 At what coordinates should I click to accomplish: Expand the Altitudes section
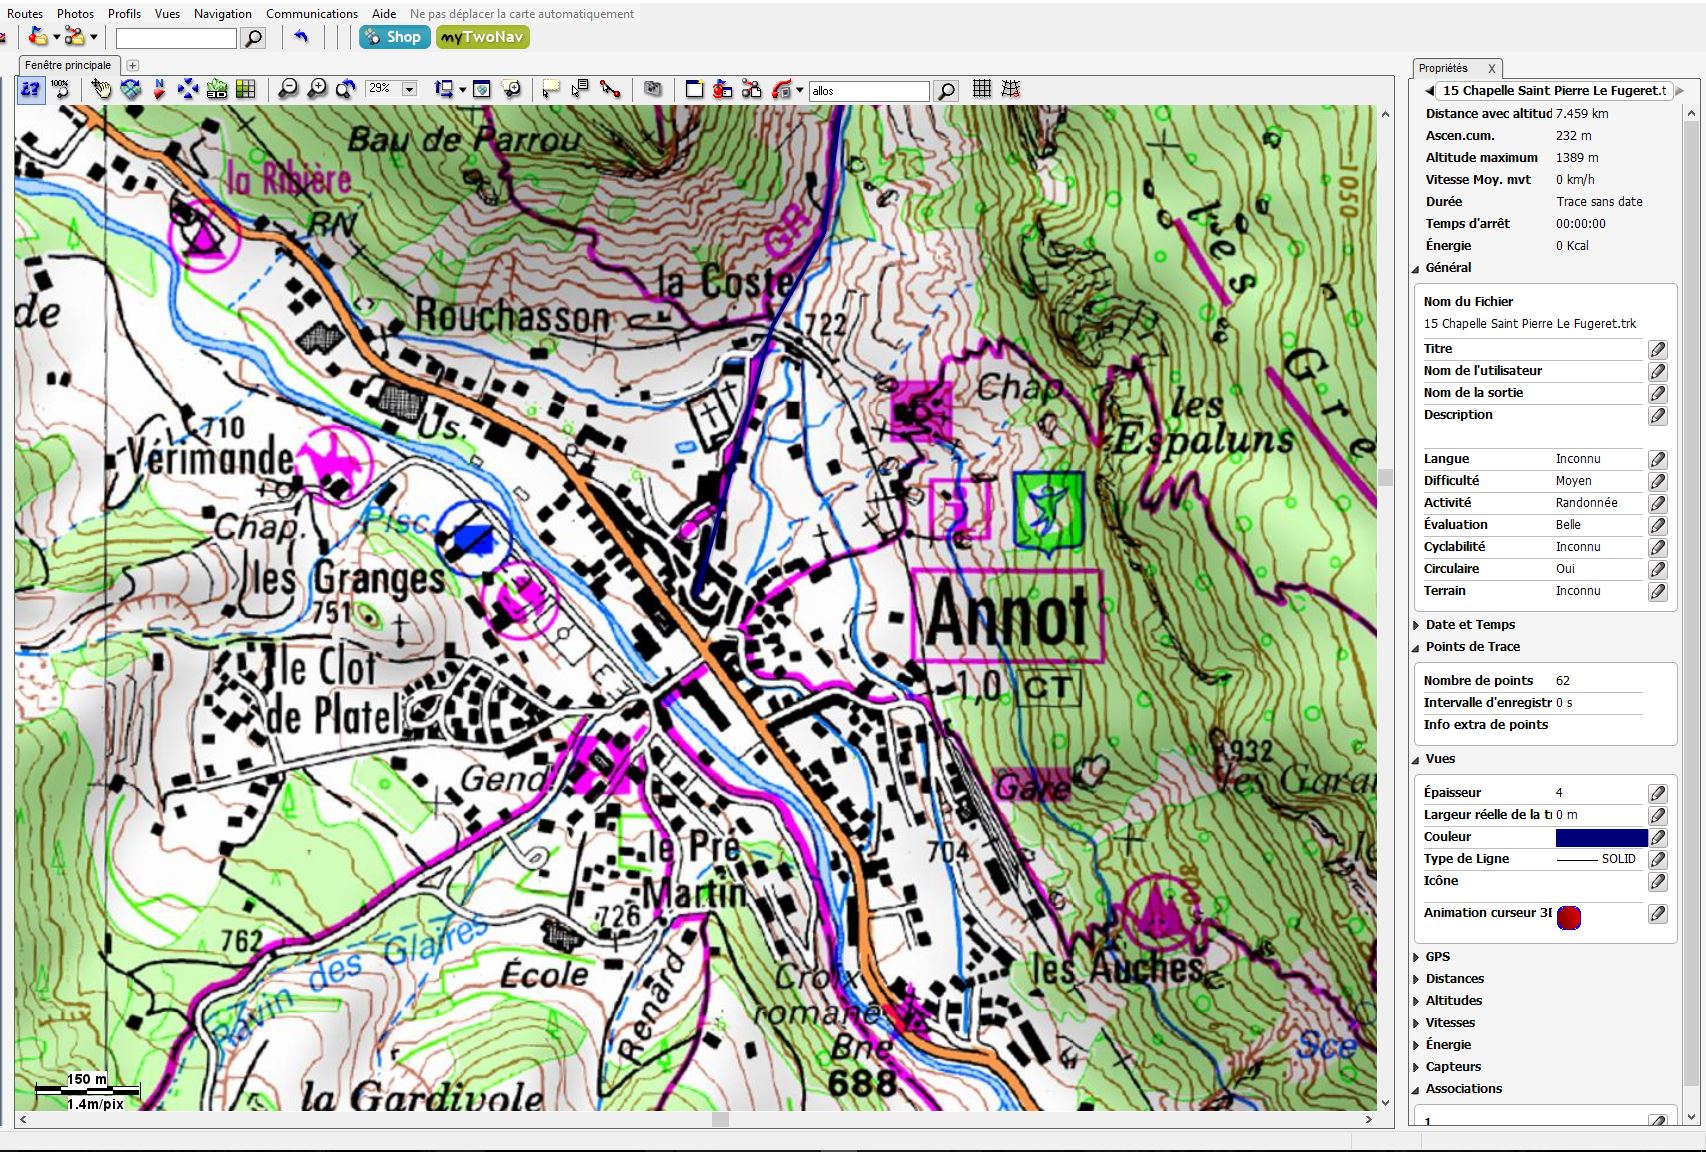pos(1416,1001)
